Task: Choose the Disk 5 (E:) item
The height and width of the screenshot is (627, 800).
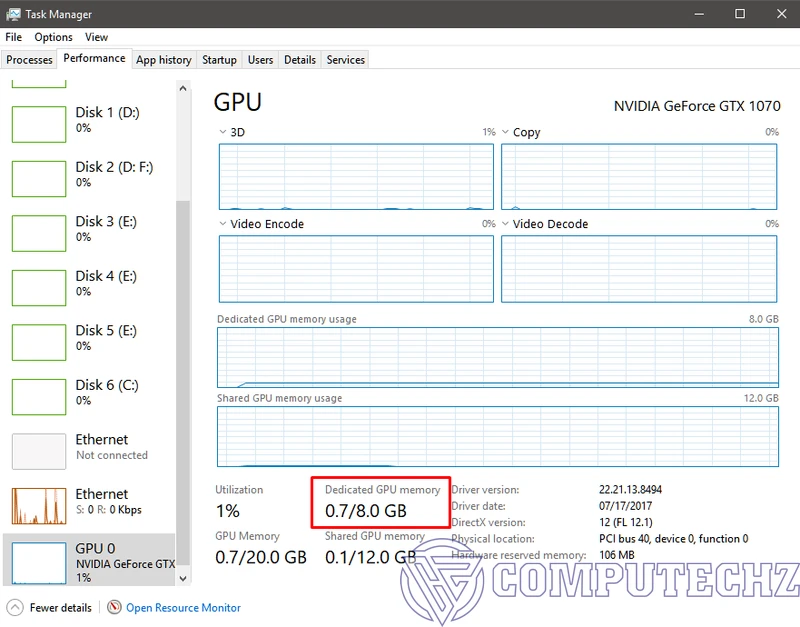Action: tap(89, 342)
